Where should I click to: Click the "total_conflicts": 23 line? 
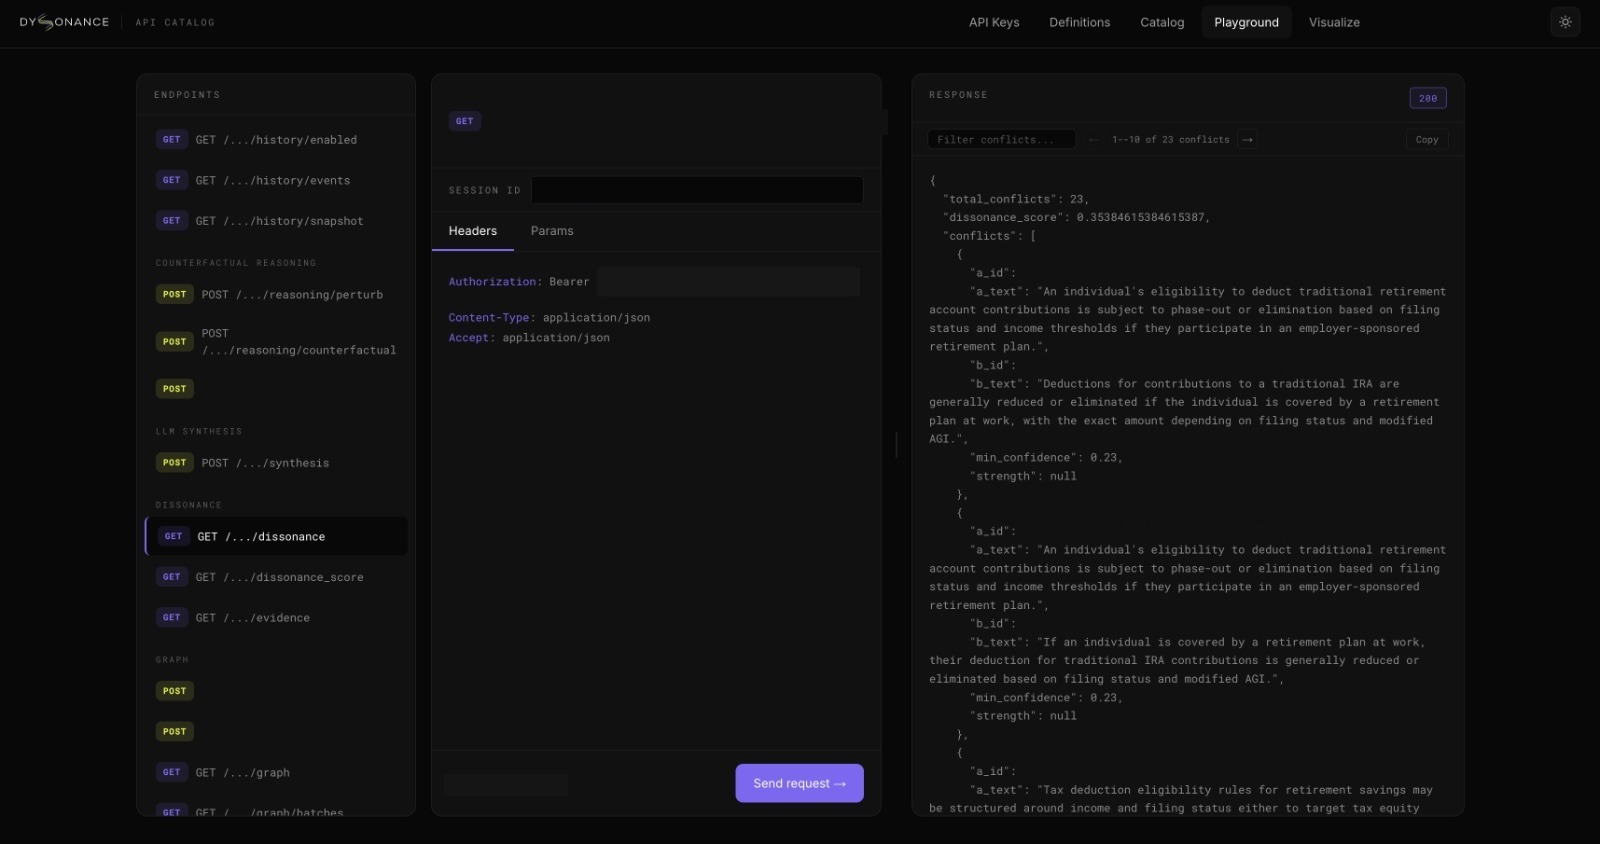click(1015, 199)
